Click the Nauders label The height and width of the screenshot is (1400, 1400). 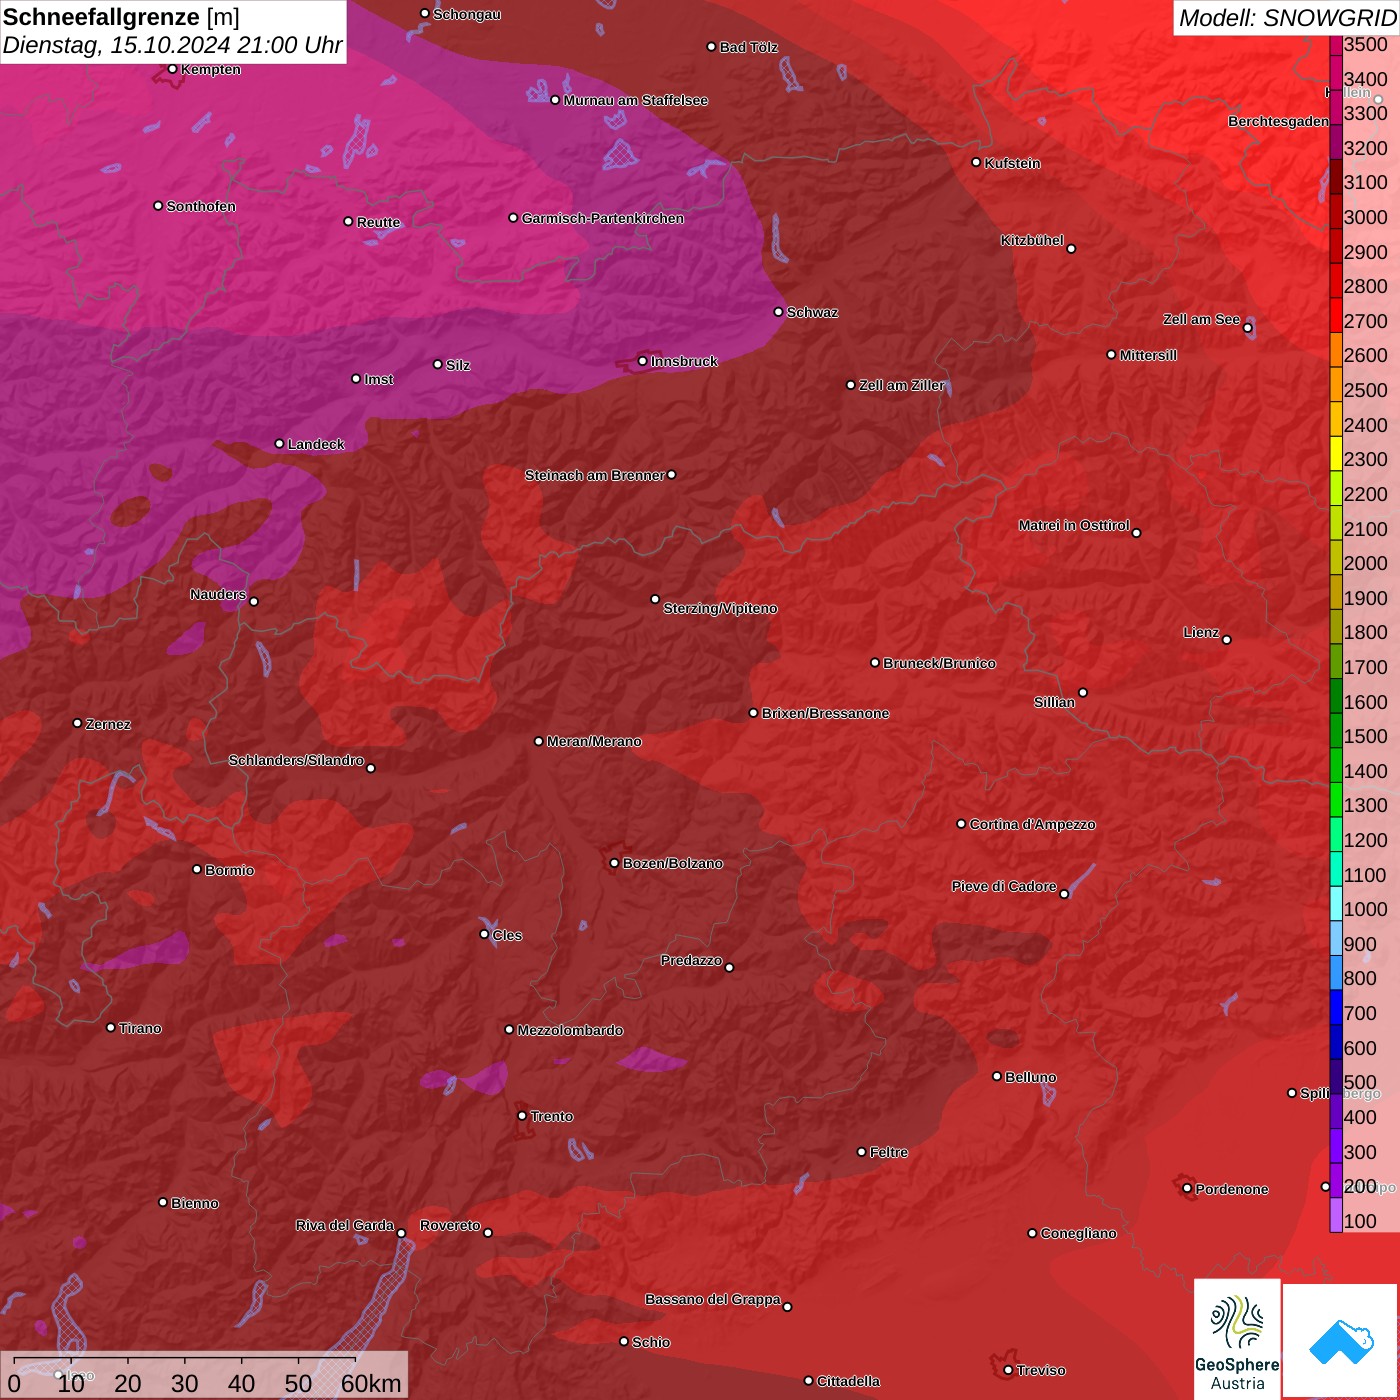218,594
